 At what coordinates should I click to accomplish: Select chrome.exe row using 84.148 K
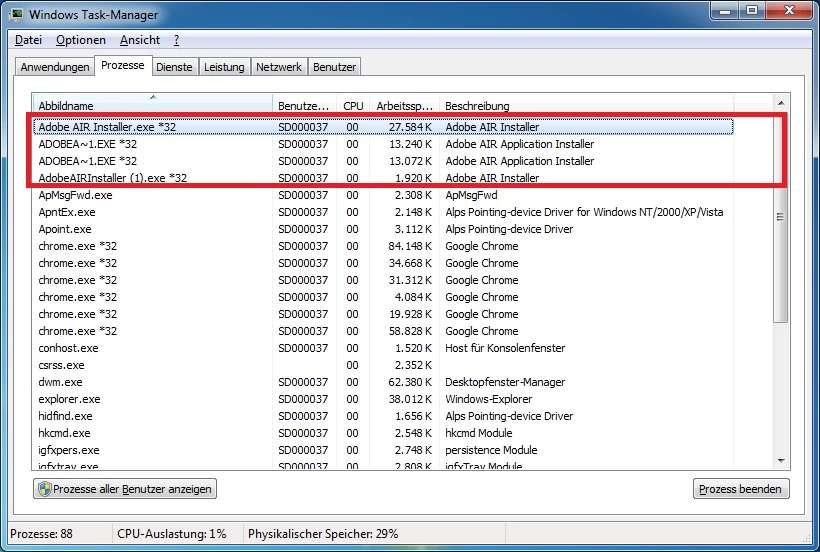click(x=383, y=246)
